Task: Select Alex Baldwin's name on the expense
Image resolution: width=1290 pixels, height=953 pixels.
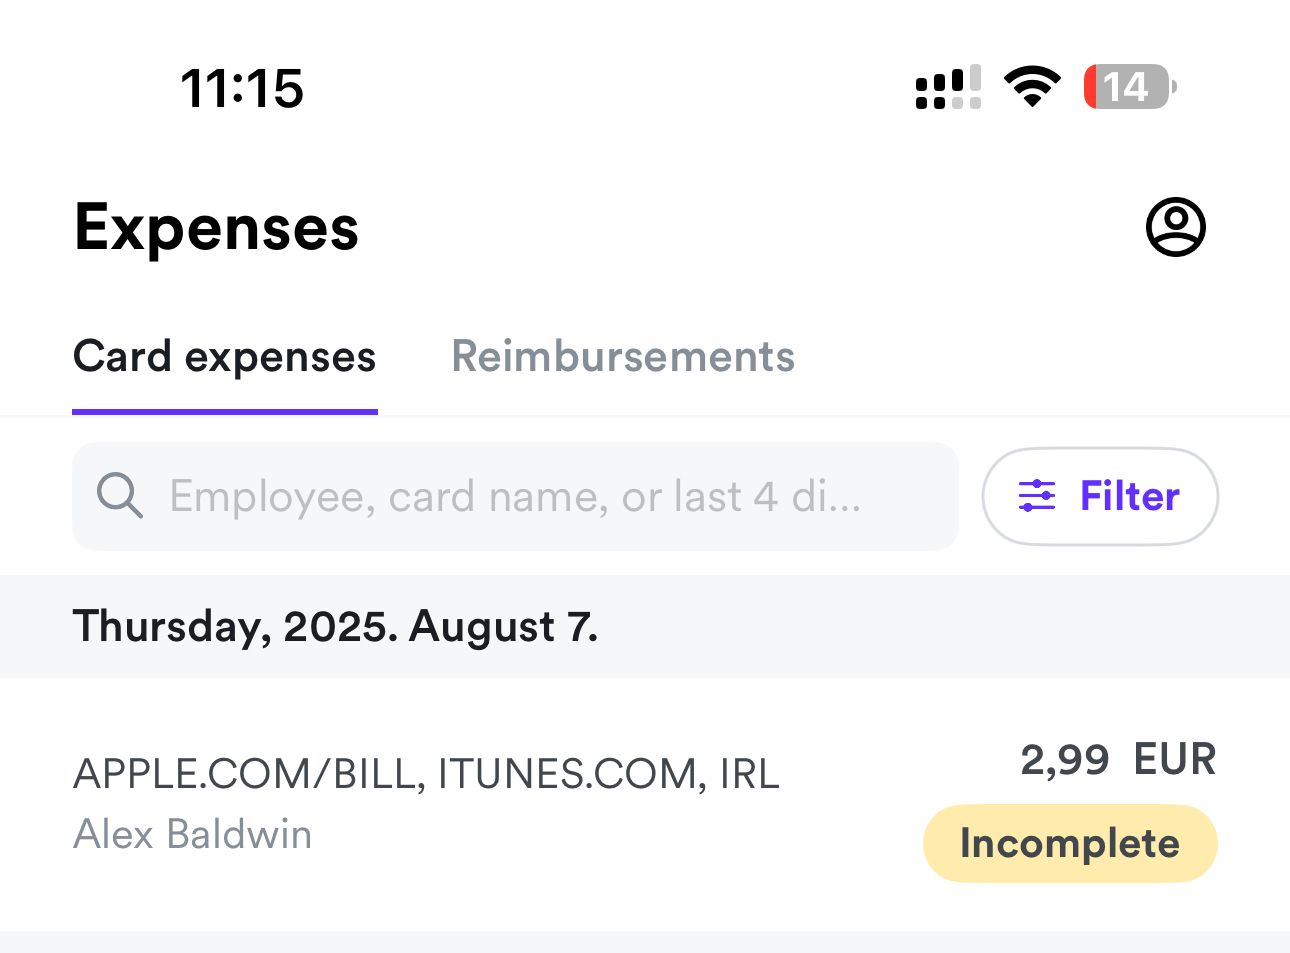Action: coord(192,834)
